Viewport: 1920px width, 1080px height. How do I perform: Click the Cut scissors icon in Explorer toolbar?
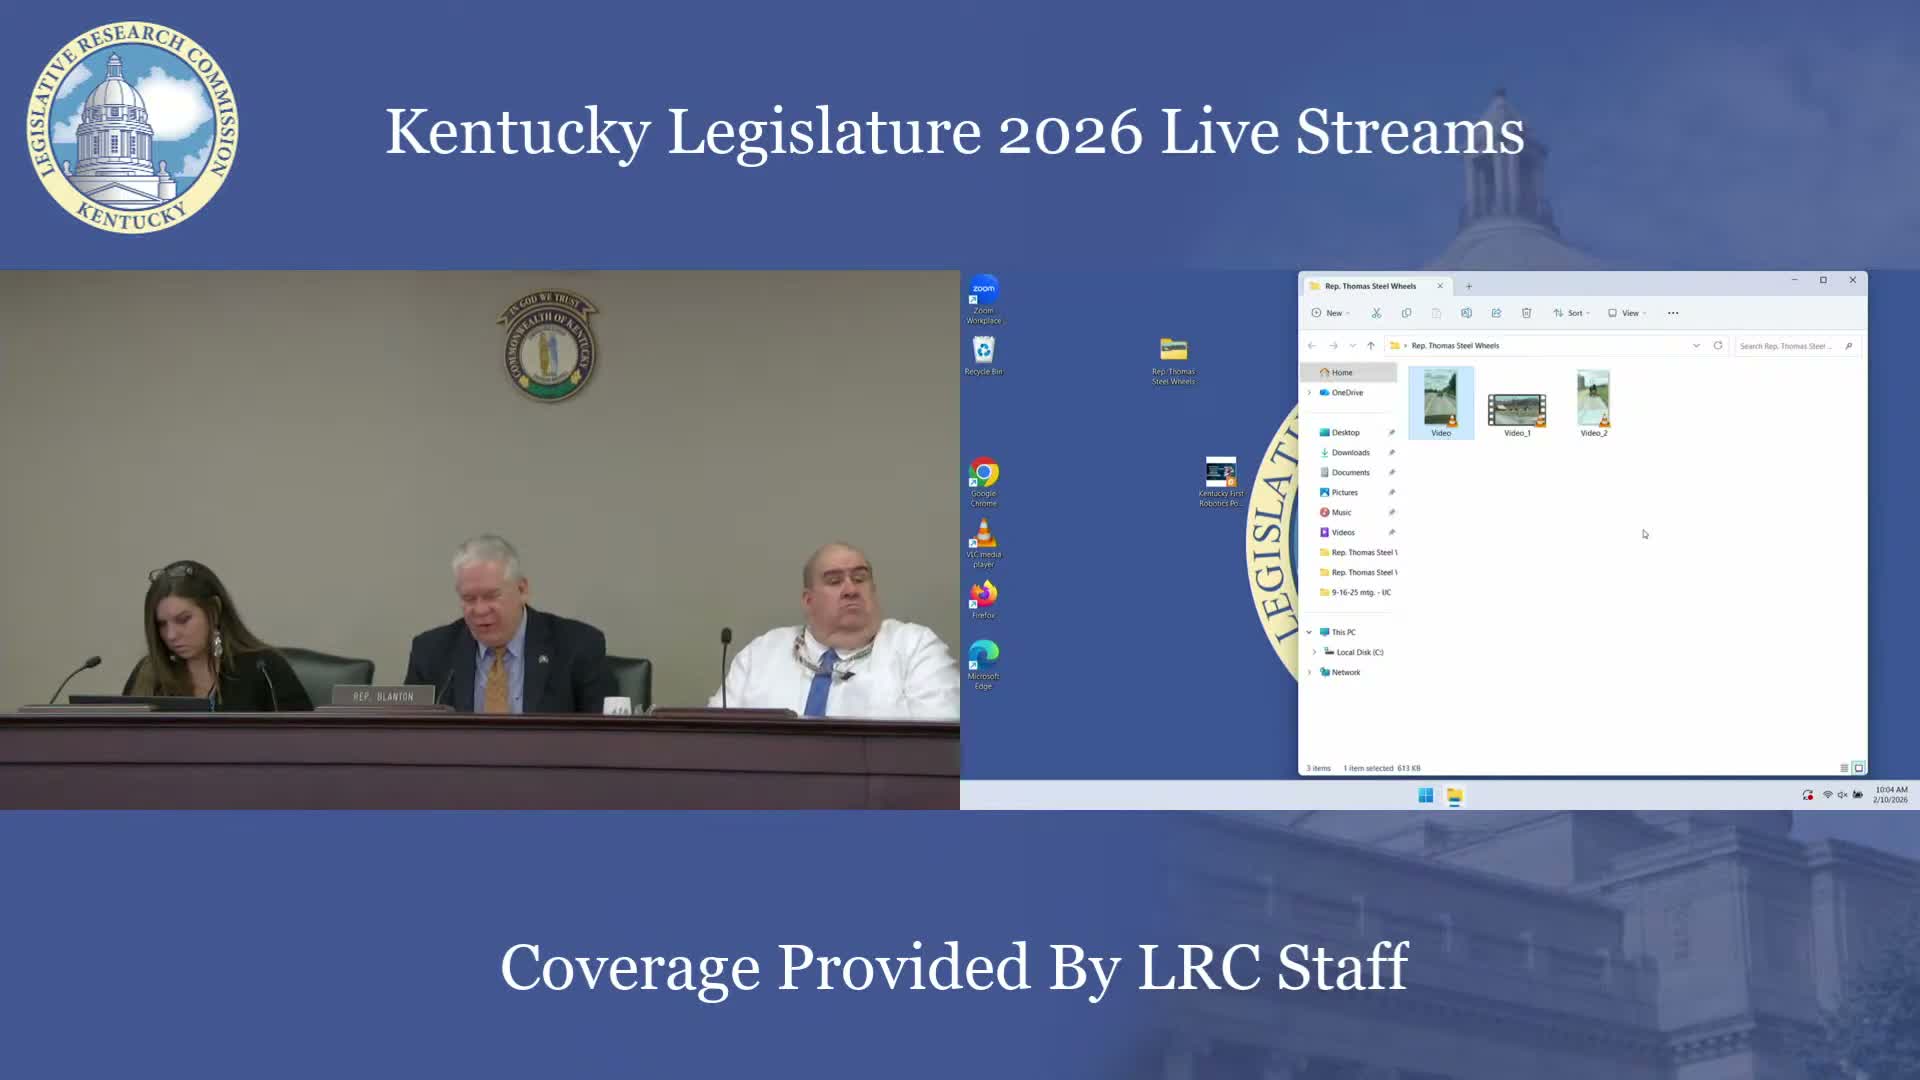[x=1376, y=313]
